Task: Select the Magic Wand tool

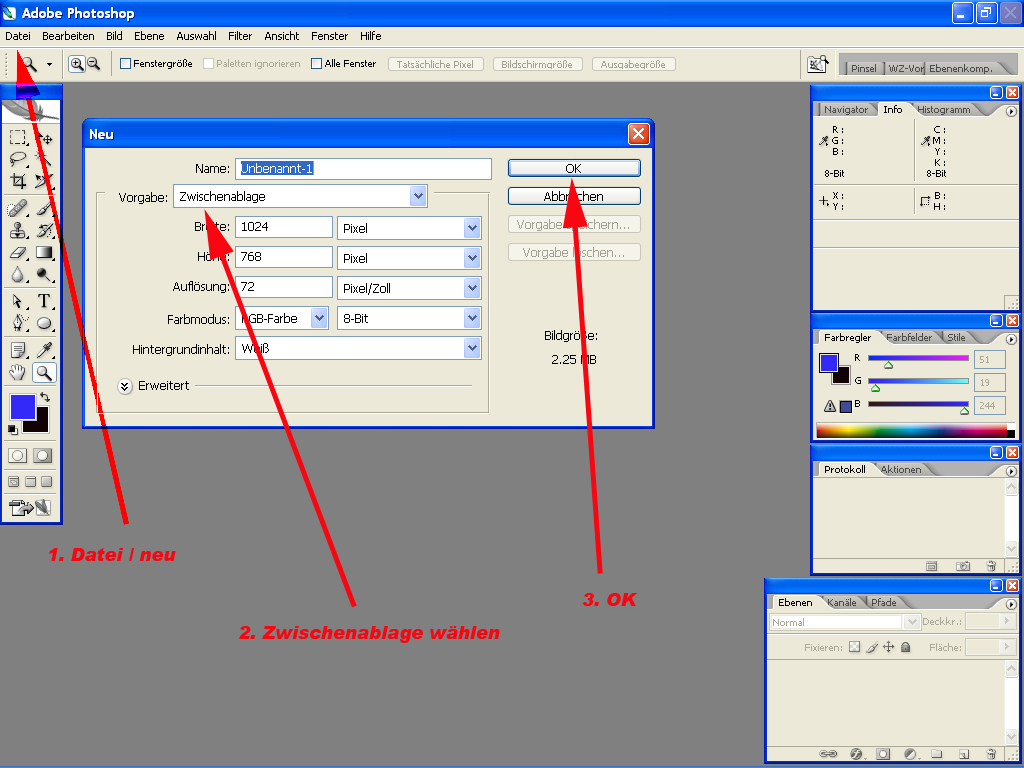Action: point(44,159)
